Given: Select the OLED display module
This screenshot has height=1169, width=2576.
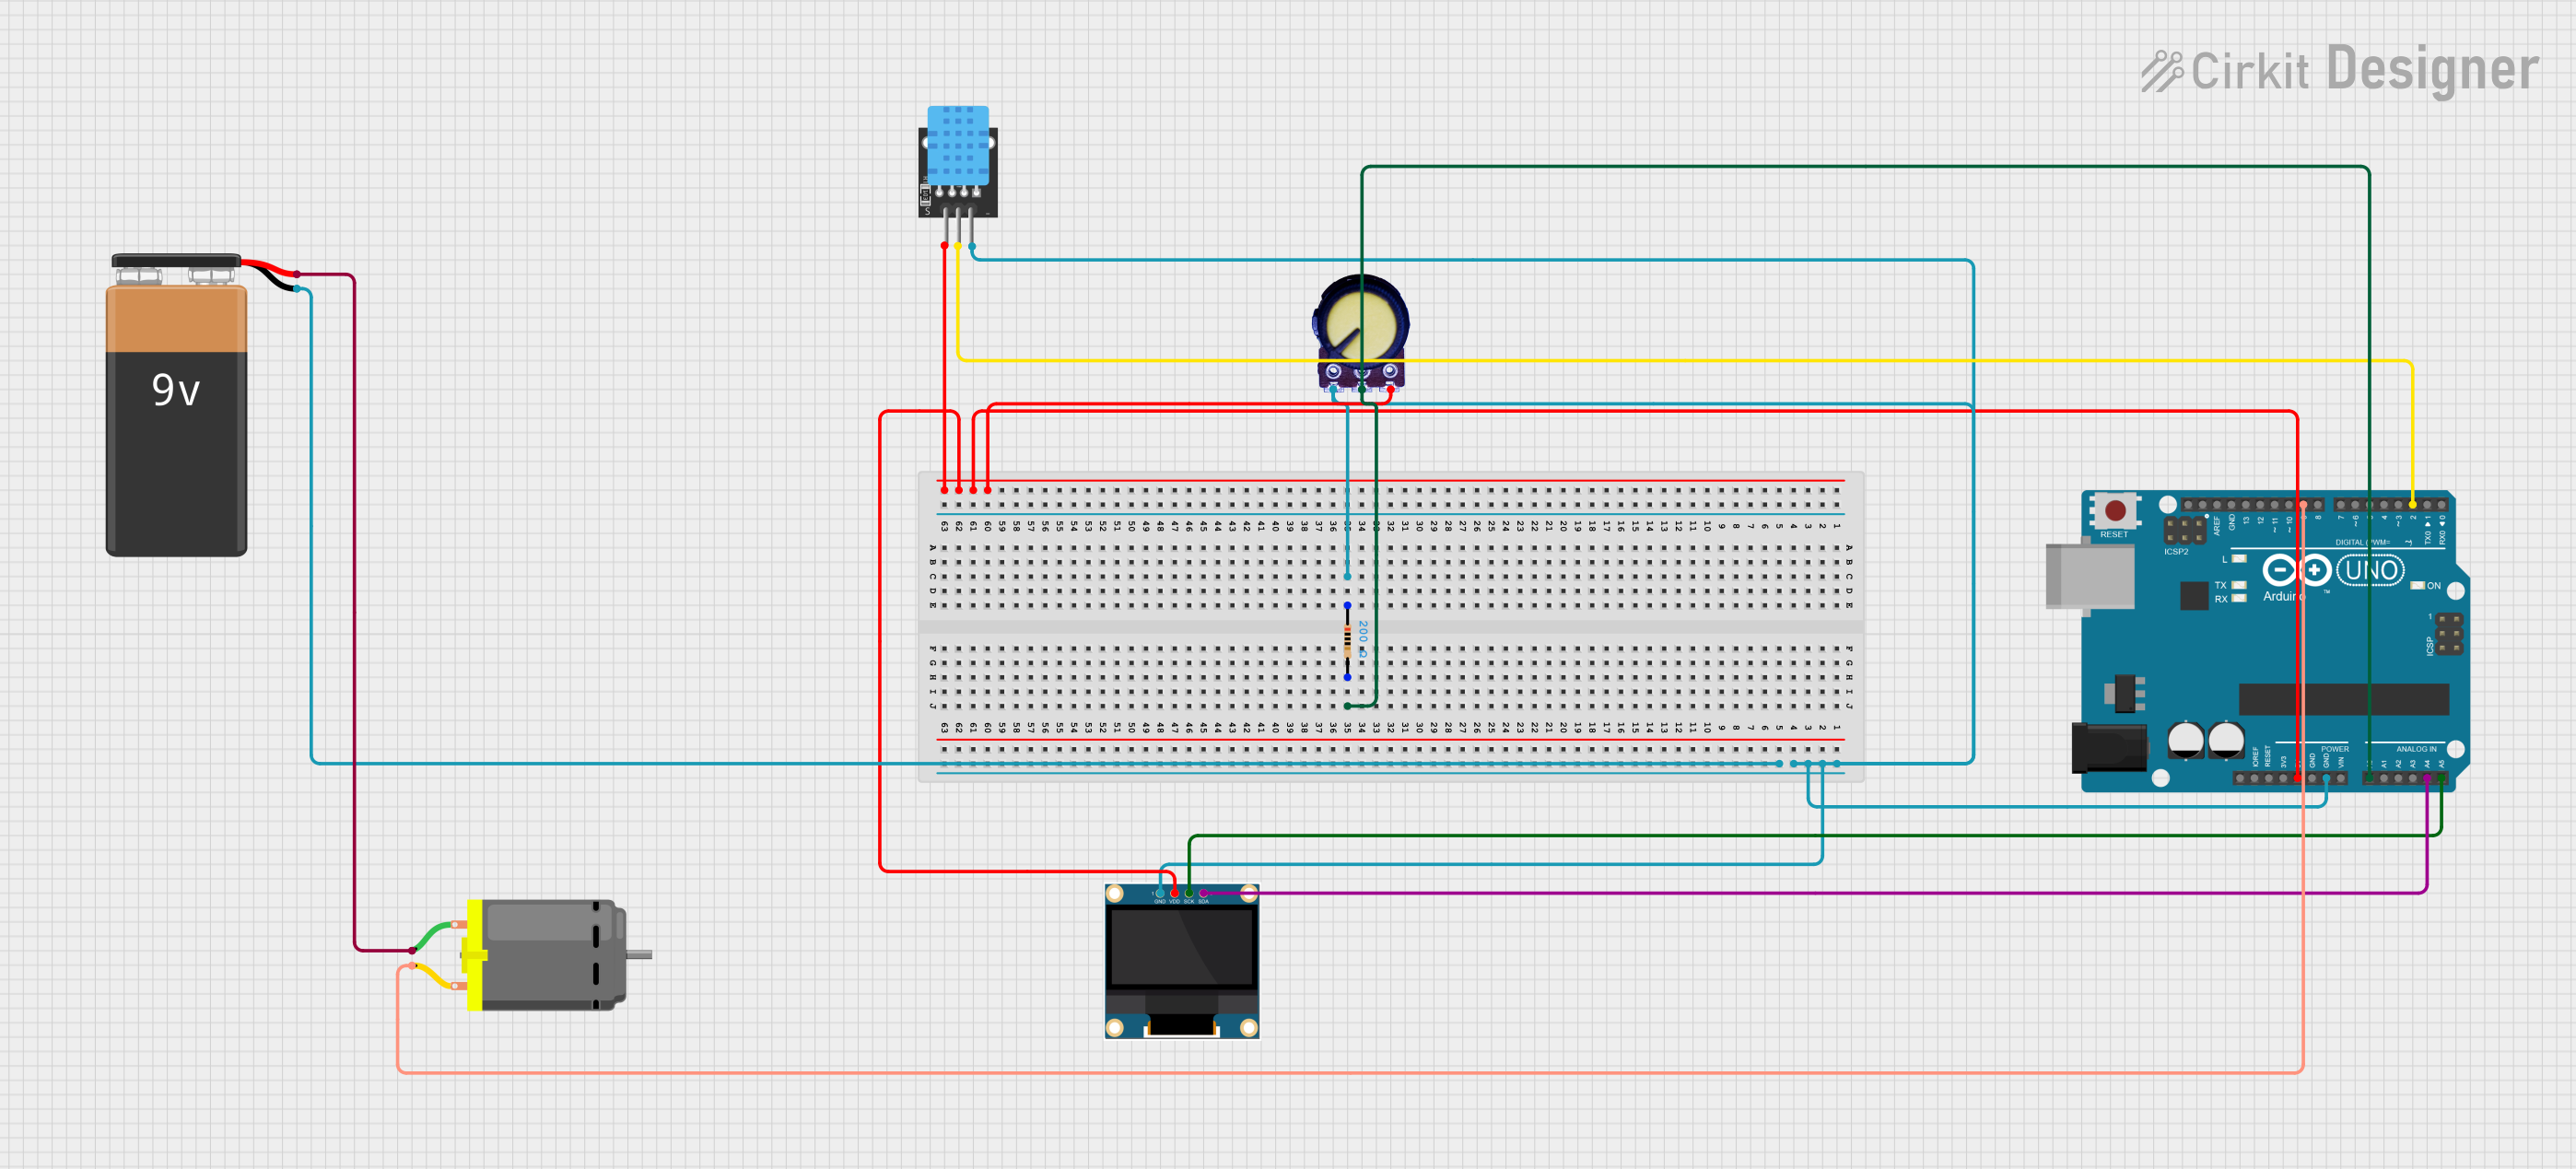Looking at the screenshot, I should (1182, 961).
